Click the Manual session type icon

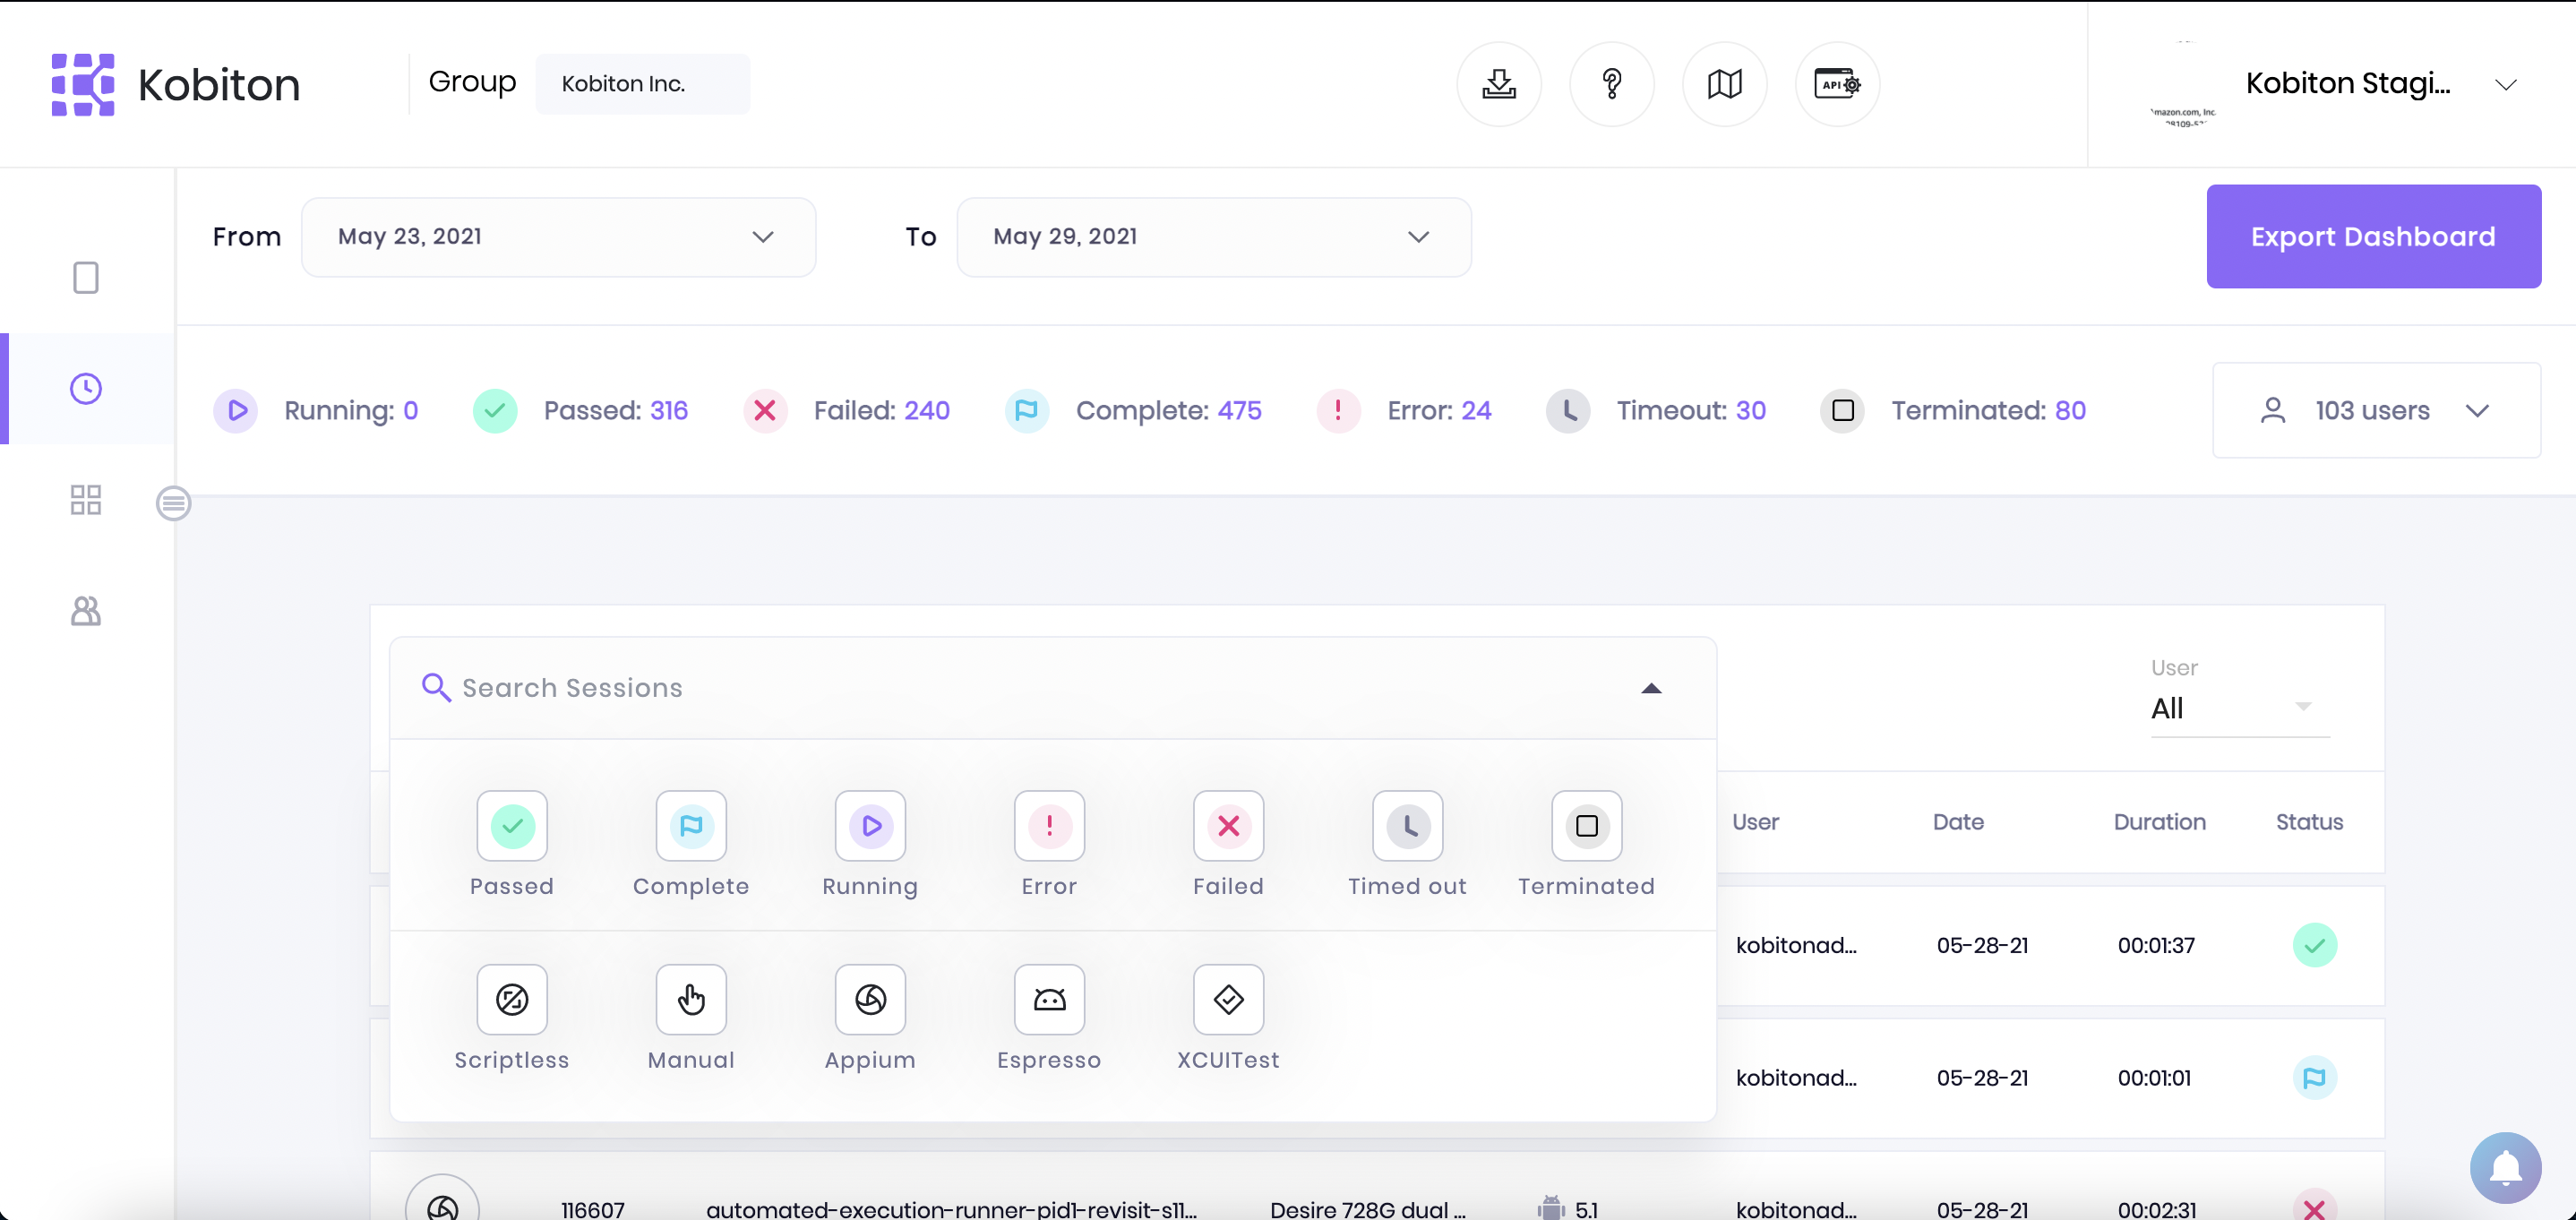coord(691,999)
